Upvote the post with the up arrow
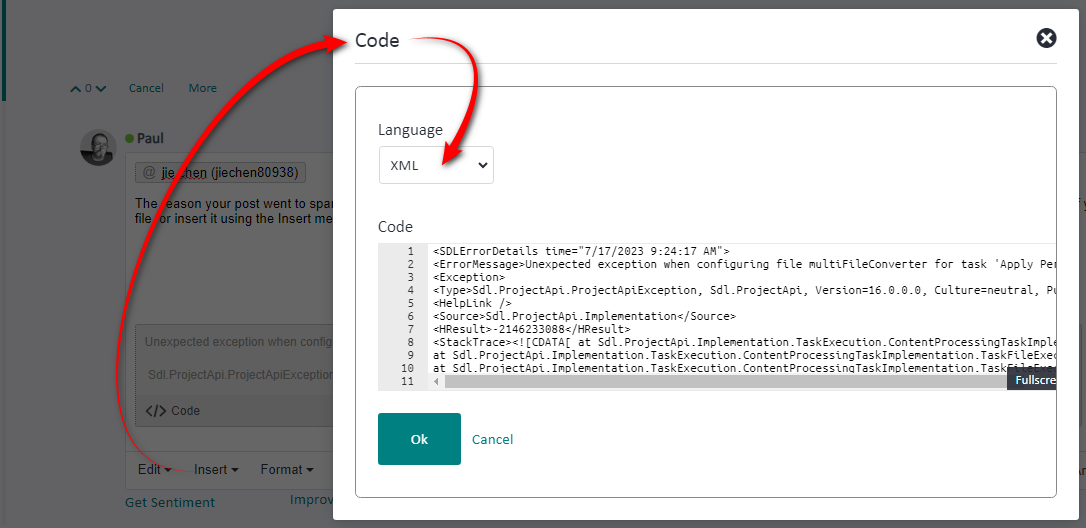1086x528 pixels. [x=75, y=89]
